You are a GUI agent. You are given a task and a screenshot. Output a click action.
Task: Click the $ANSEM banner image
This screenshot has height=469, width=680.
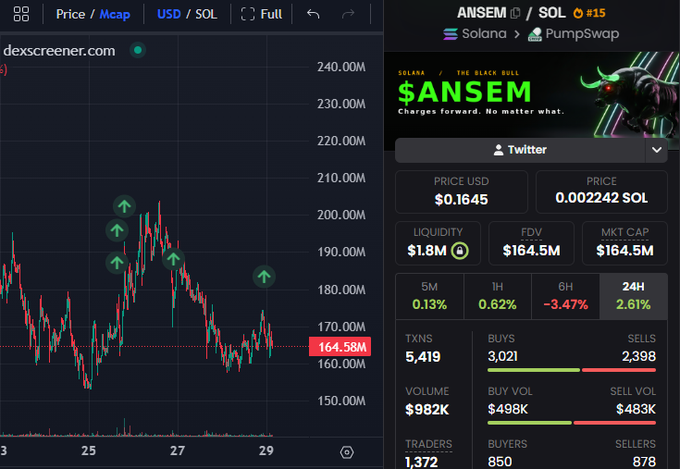pyautogui.click(x=532, y=95)
